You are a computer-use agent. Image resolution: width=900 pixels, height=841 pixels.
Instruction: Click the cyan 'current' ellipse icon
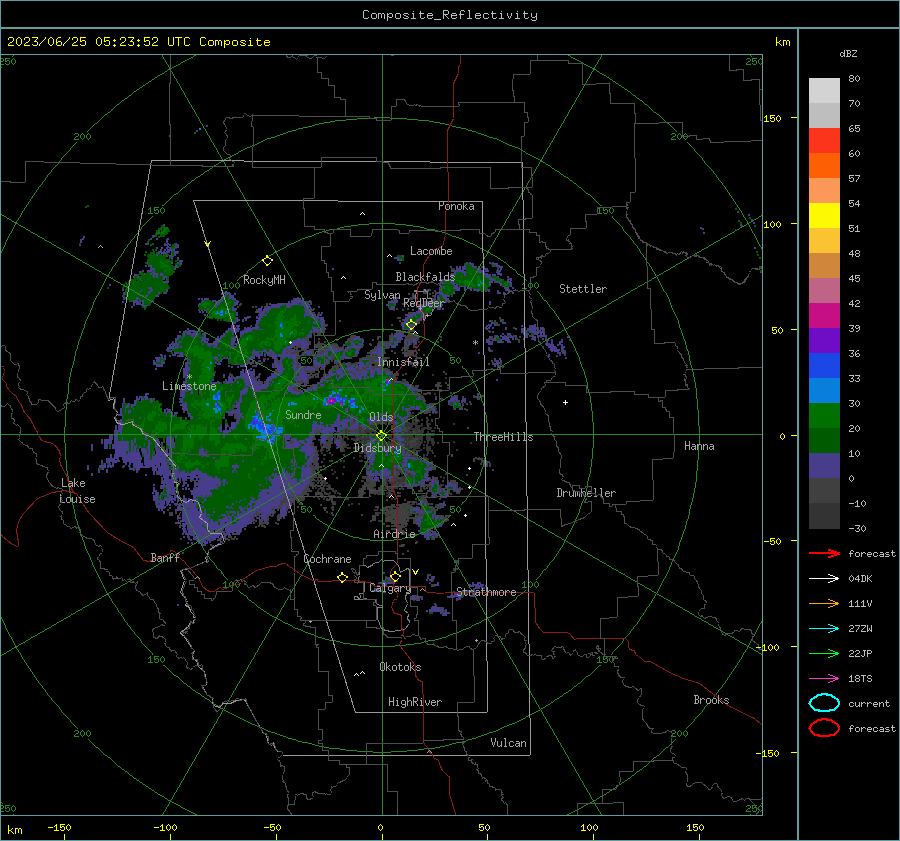(x=824, y=703)
